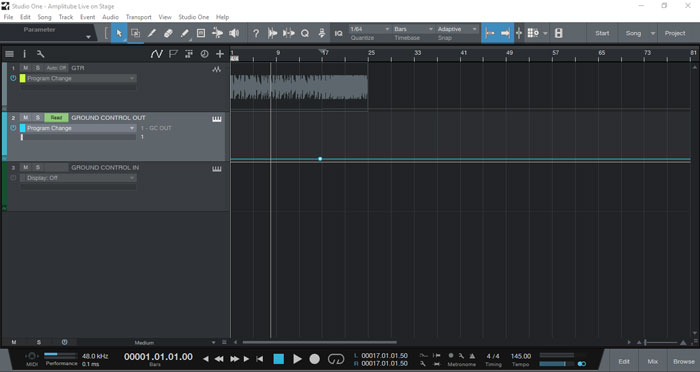Solo the GTR track
This screenshot has width=700, height=372.
point(38,68)
